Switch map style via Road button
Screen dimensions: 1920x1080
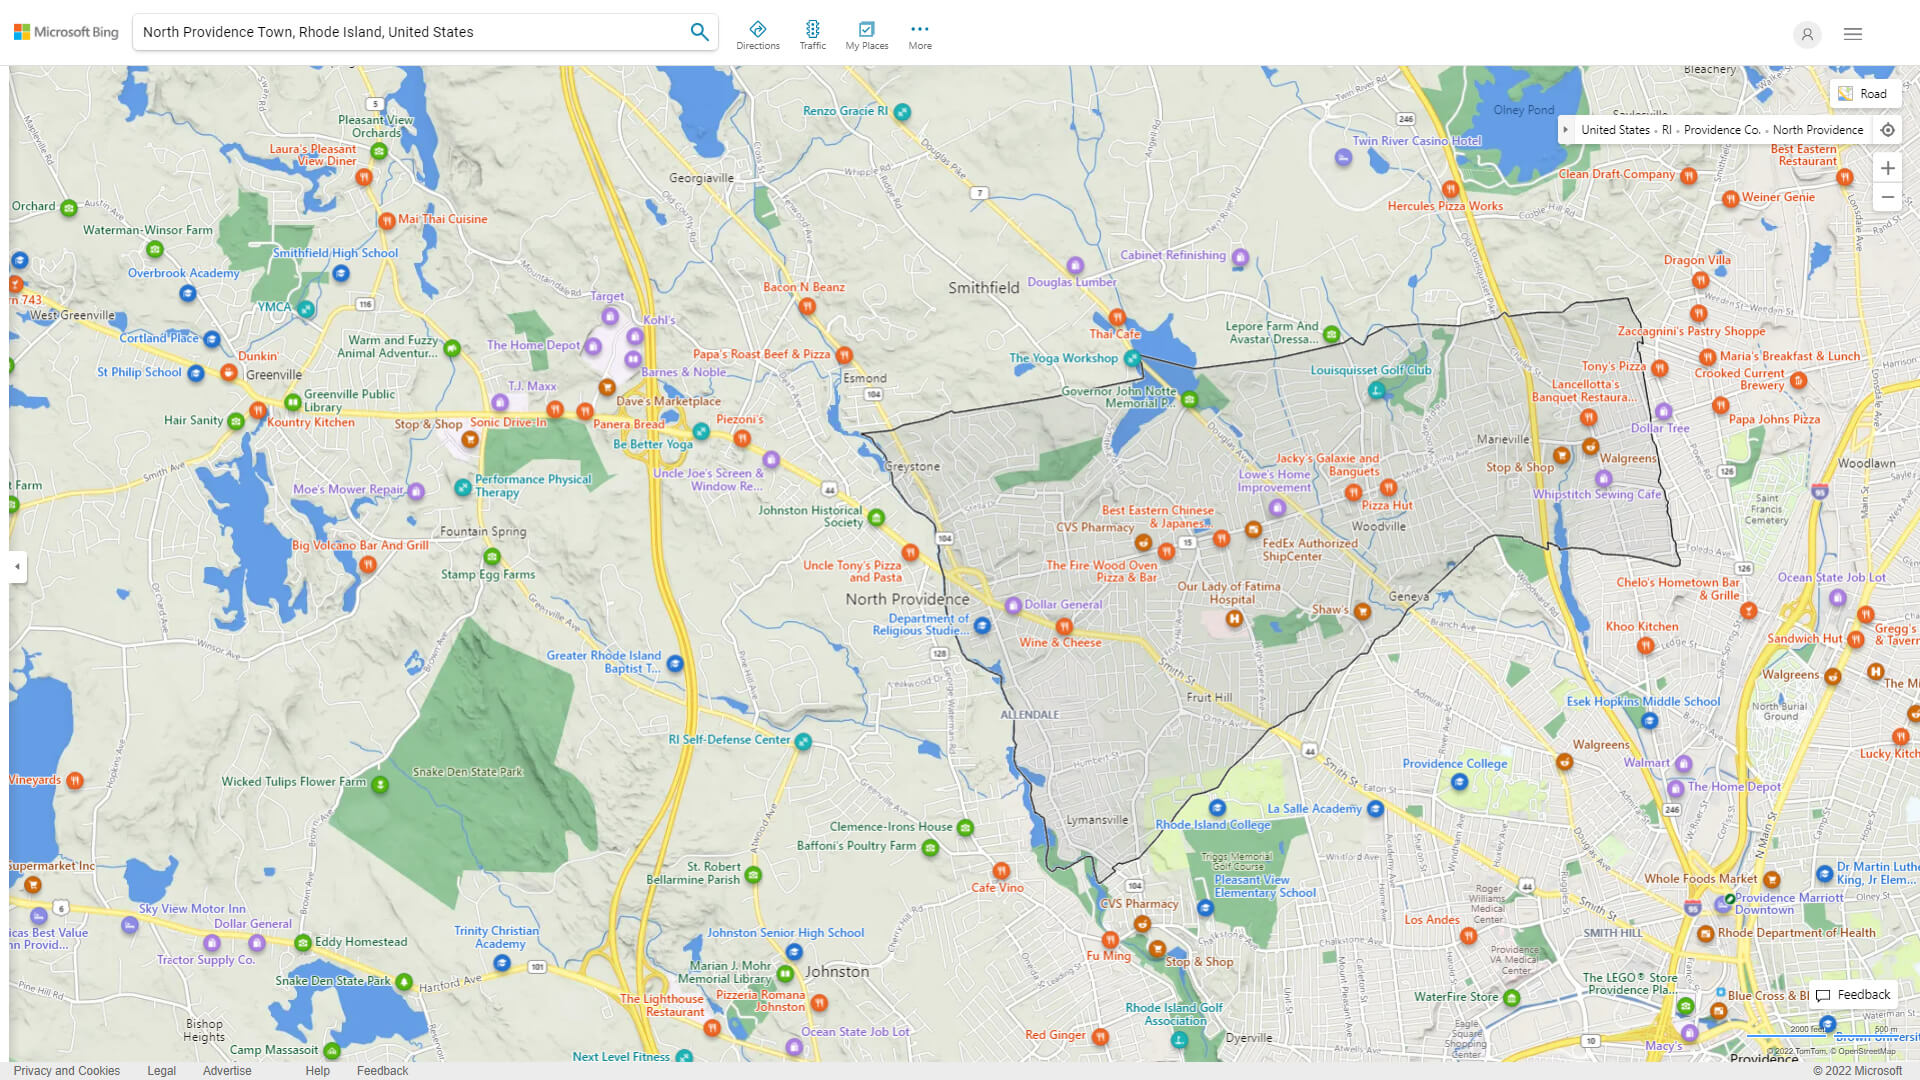point(1863,94)
